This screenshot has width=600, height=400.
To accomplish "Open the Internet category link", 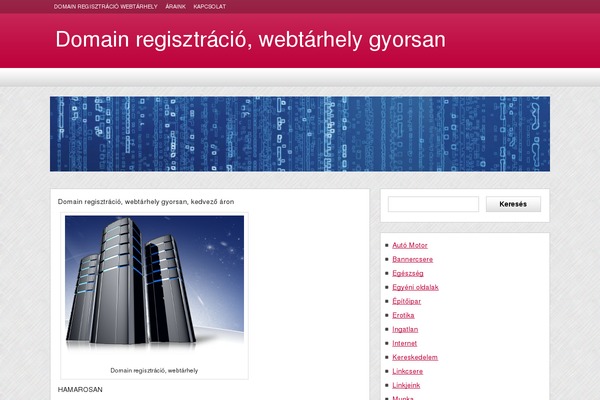I will 404,343.
